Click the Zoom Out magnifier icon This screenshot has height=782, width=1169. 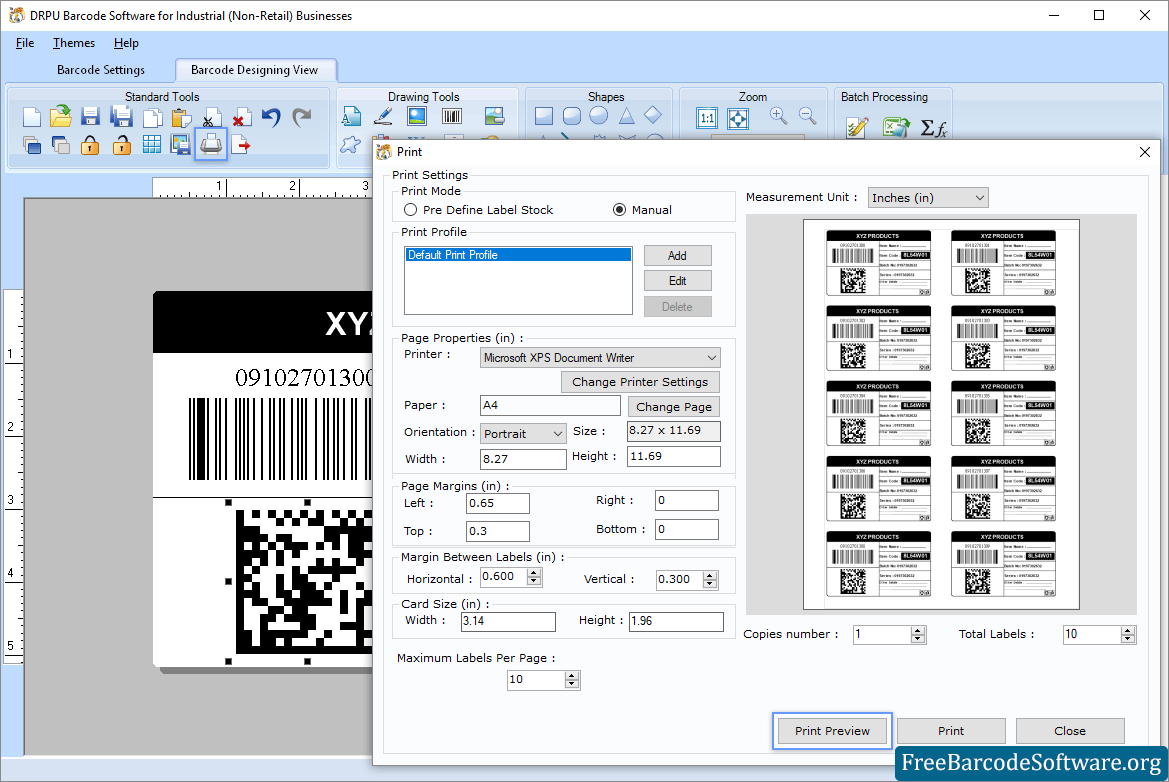coord(807,116)
